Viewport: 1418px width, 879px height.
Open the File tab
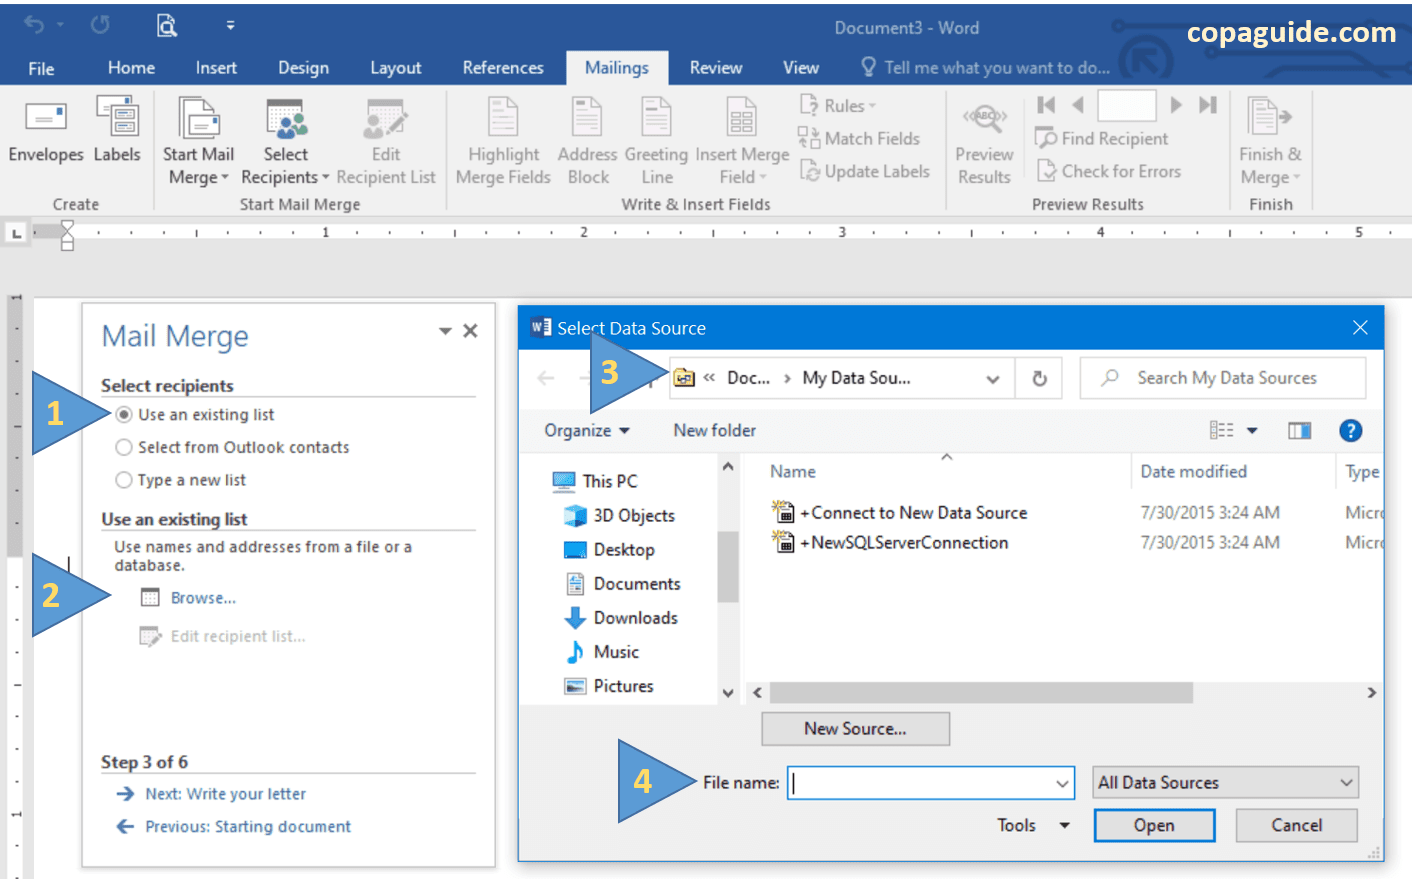click(41, 68)
